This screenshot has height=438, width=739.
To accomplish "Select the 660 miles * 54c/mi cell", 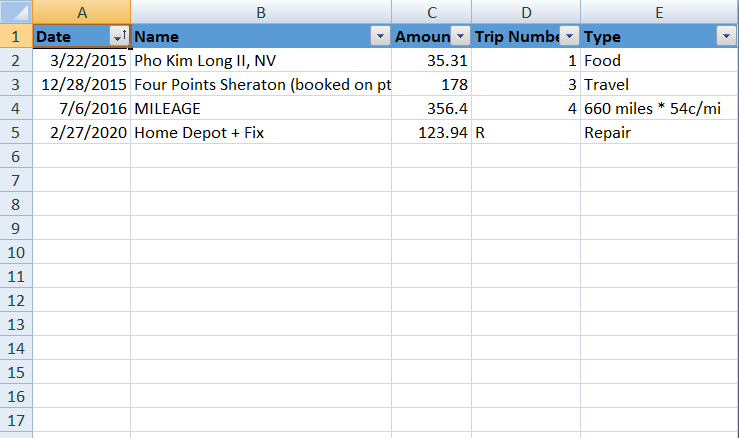I will [659, 109].
